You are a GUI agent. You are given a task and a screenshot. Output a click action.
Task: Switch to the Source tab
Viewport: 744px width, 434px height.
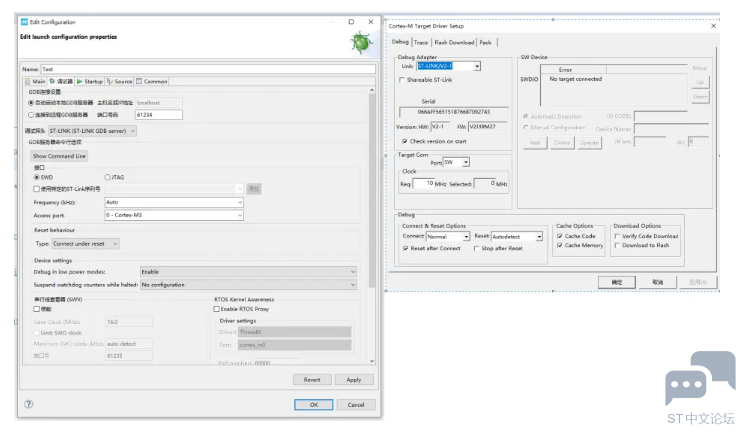pos(120,82)
